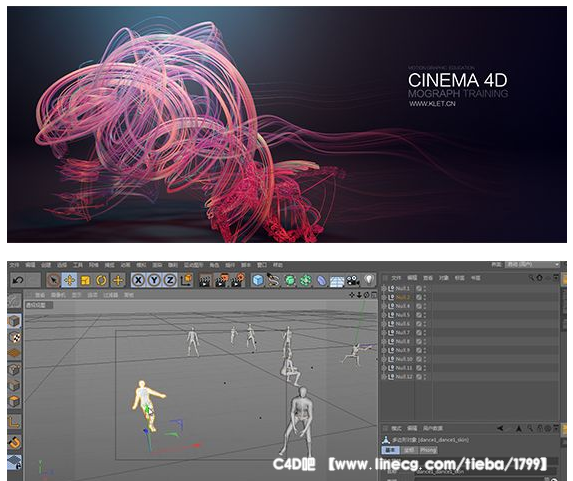Click the Undo arrow in the toolbar
573x481 pixels.
pos(18,280)
